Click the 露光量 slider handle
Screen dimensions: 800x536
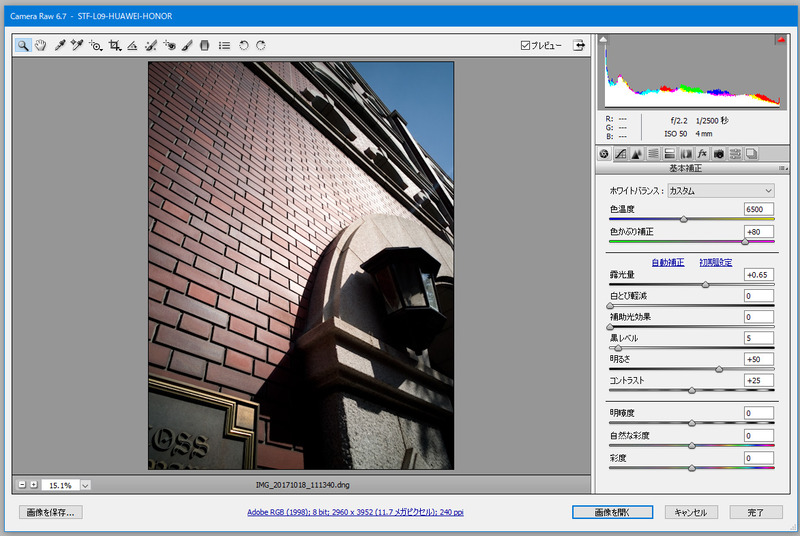(x=705, y=285)
